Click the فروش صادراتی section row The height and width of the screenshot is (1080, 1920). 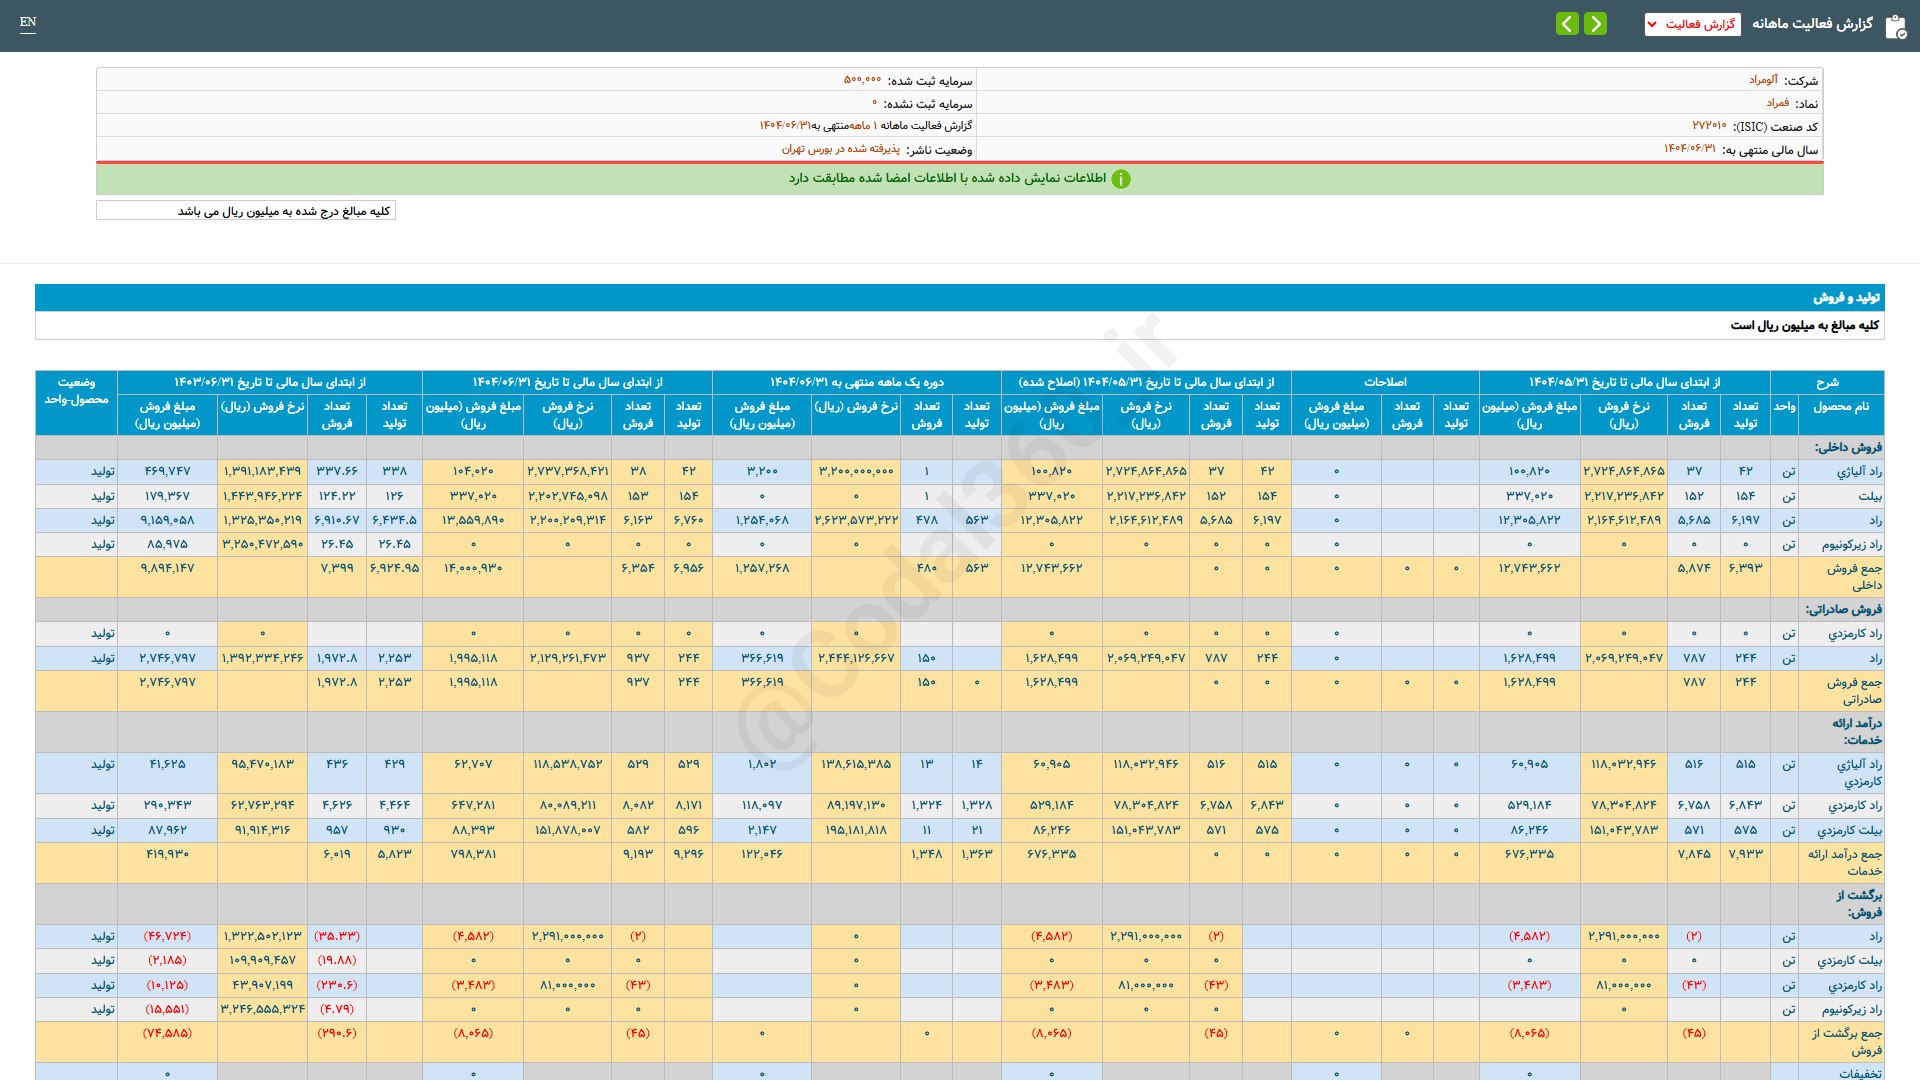[1843, 609]
